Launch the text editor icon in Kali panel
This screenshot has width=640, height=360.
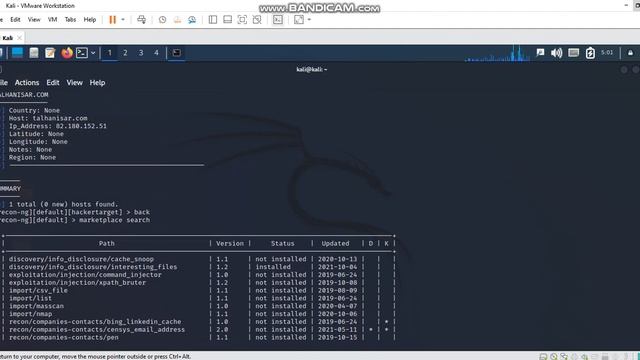50,53
